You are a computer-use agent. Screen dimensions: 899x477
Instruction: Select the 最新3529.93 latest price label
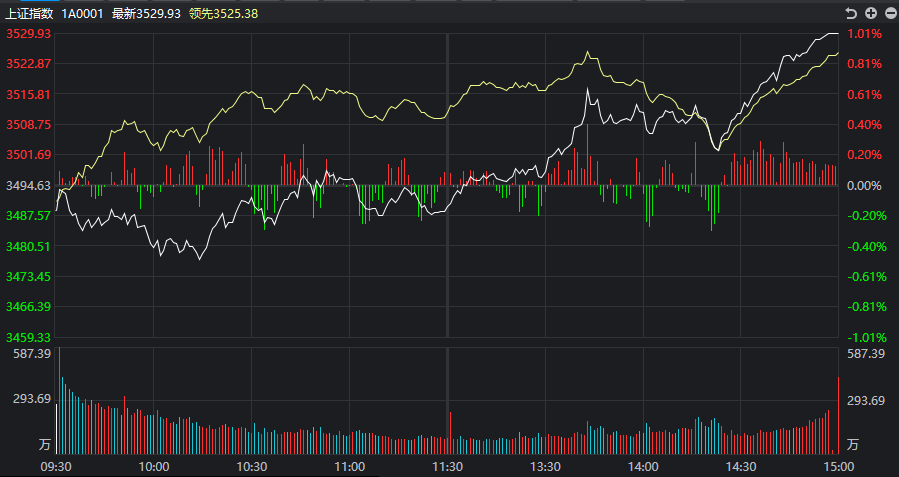pyautogui.click(x=146, y=13)
